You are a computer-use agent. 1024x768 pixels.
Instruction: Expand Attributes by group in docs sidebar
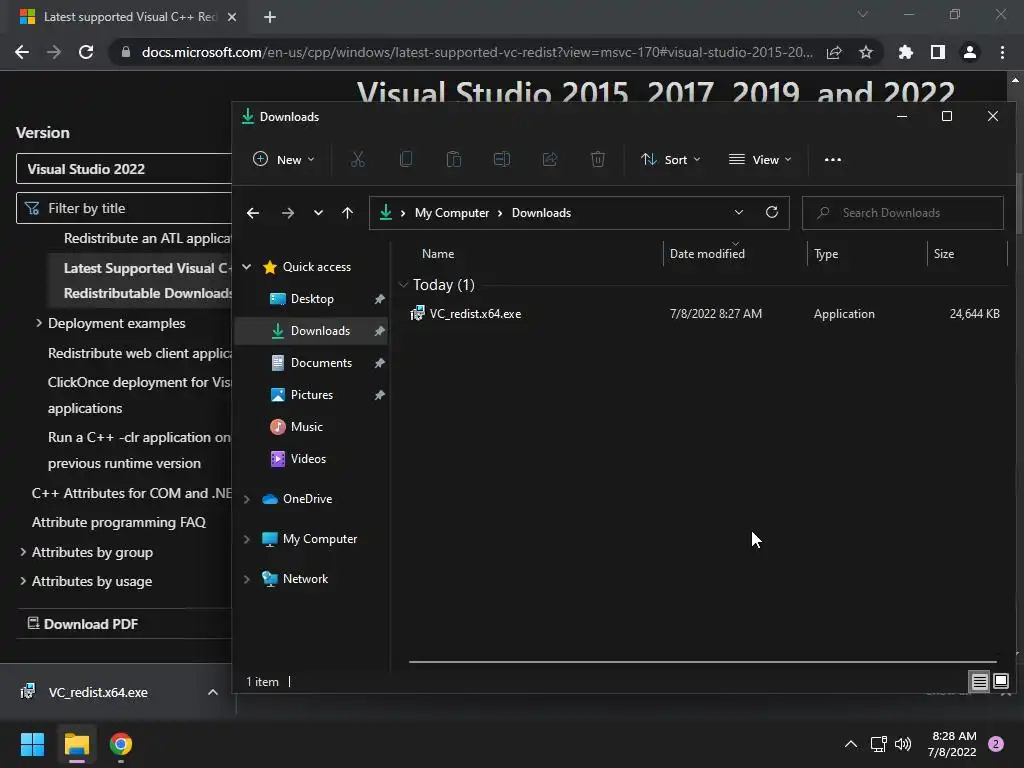pos(23,552)
